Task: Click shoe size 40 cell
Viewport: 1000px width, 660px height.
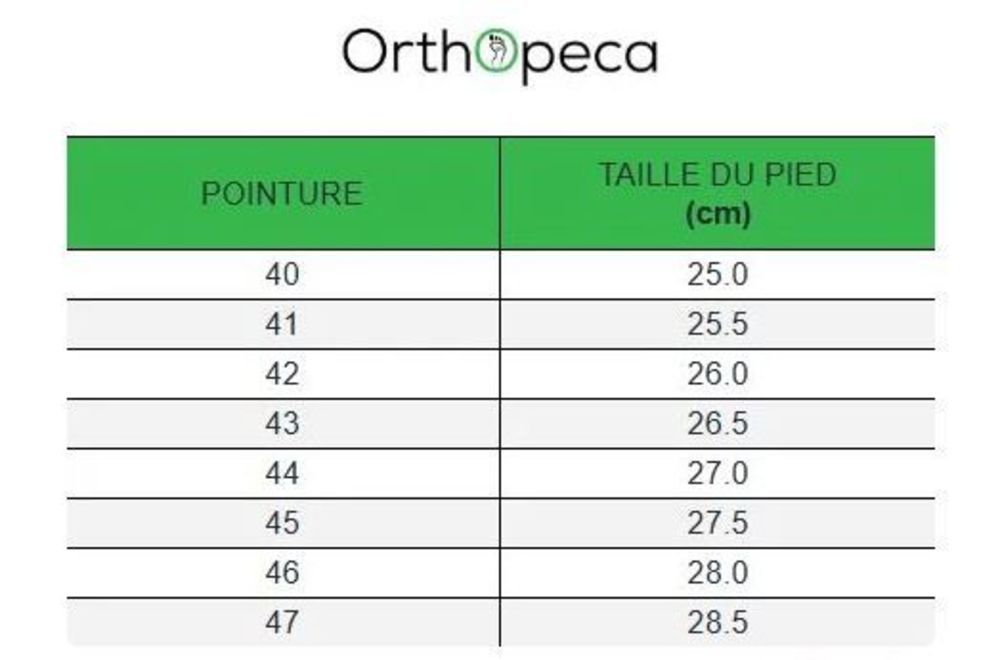Action: [x=283, y=274]
